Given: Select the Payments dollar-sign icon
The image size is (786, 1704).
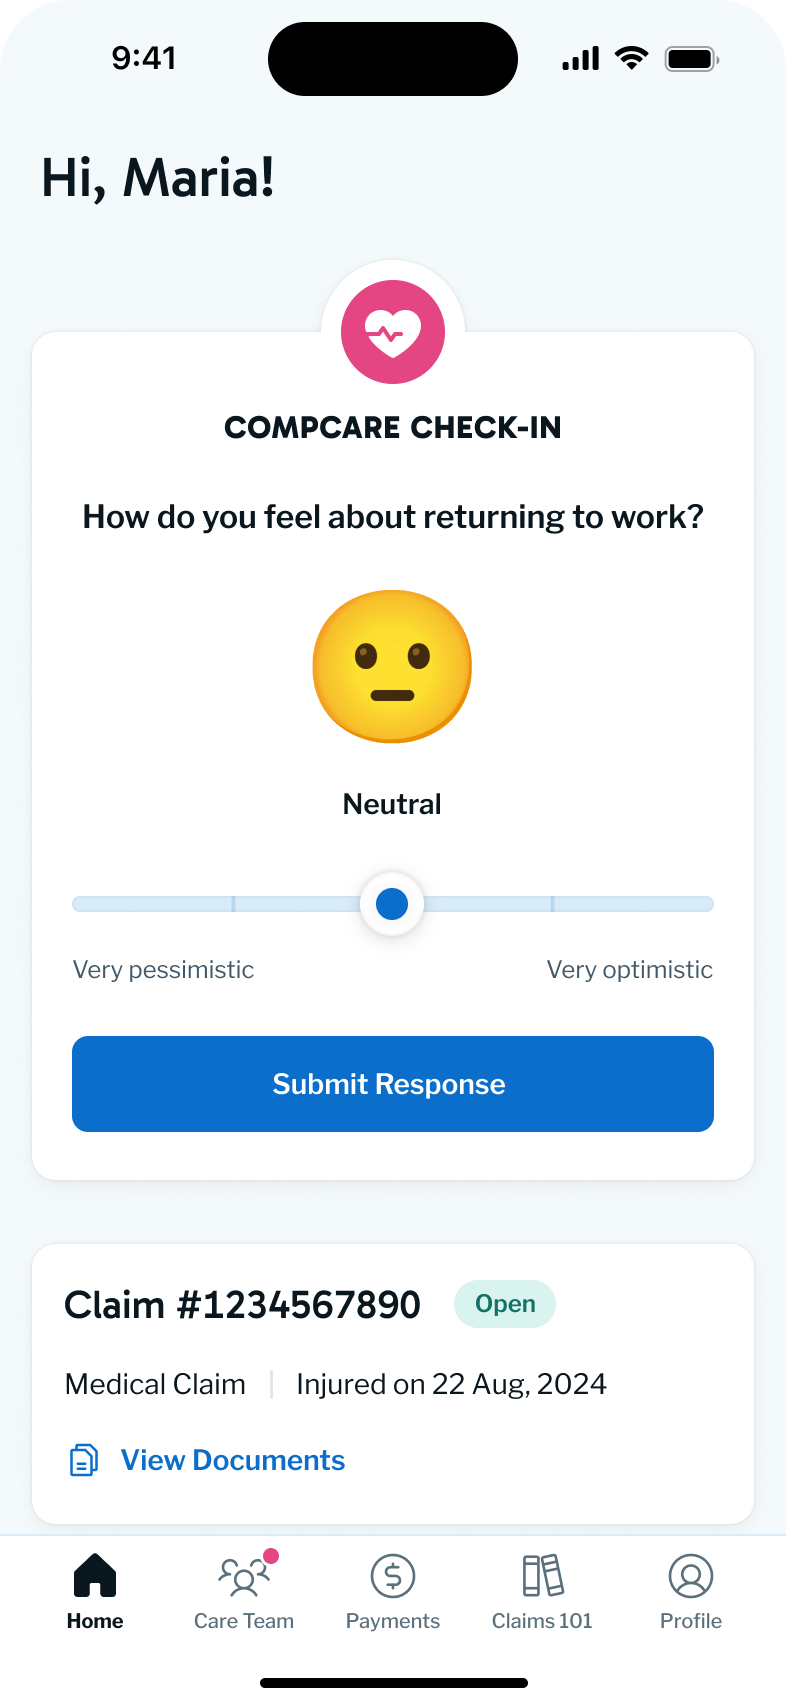Looking at the screenshot, I should pyautogui.click(x=392, y=1577).
